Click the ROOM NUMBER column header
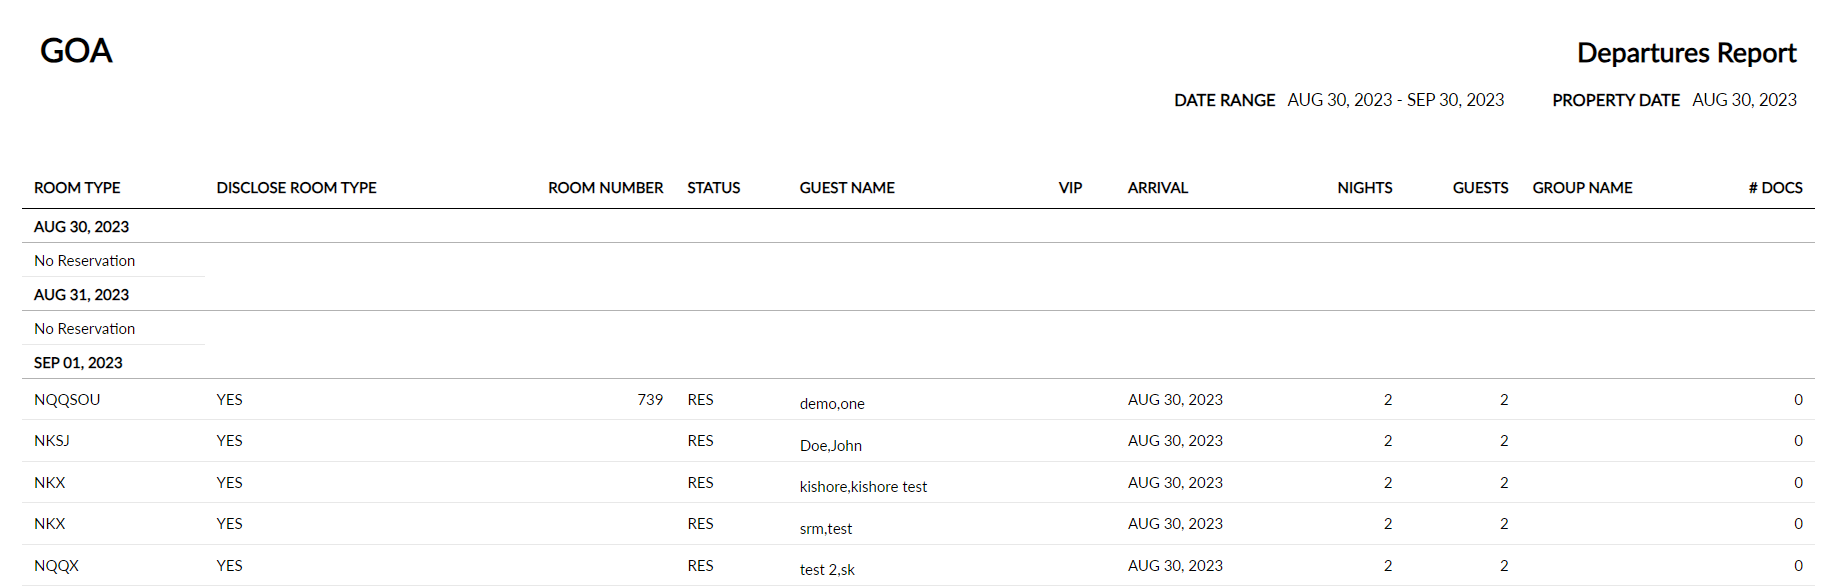The width and height of the screenshot is (1832, 586). tap(605, 188)
